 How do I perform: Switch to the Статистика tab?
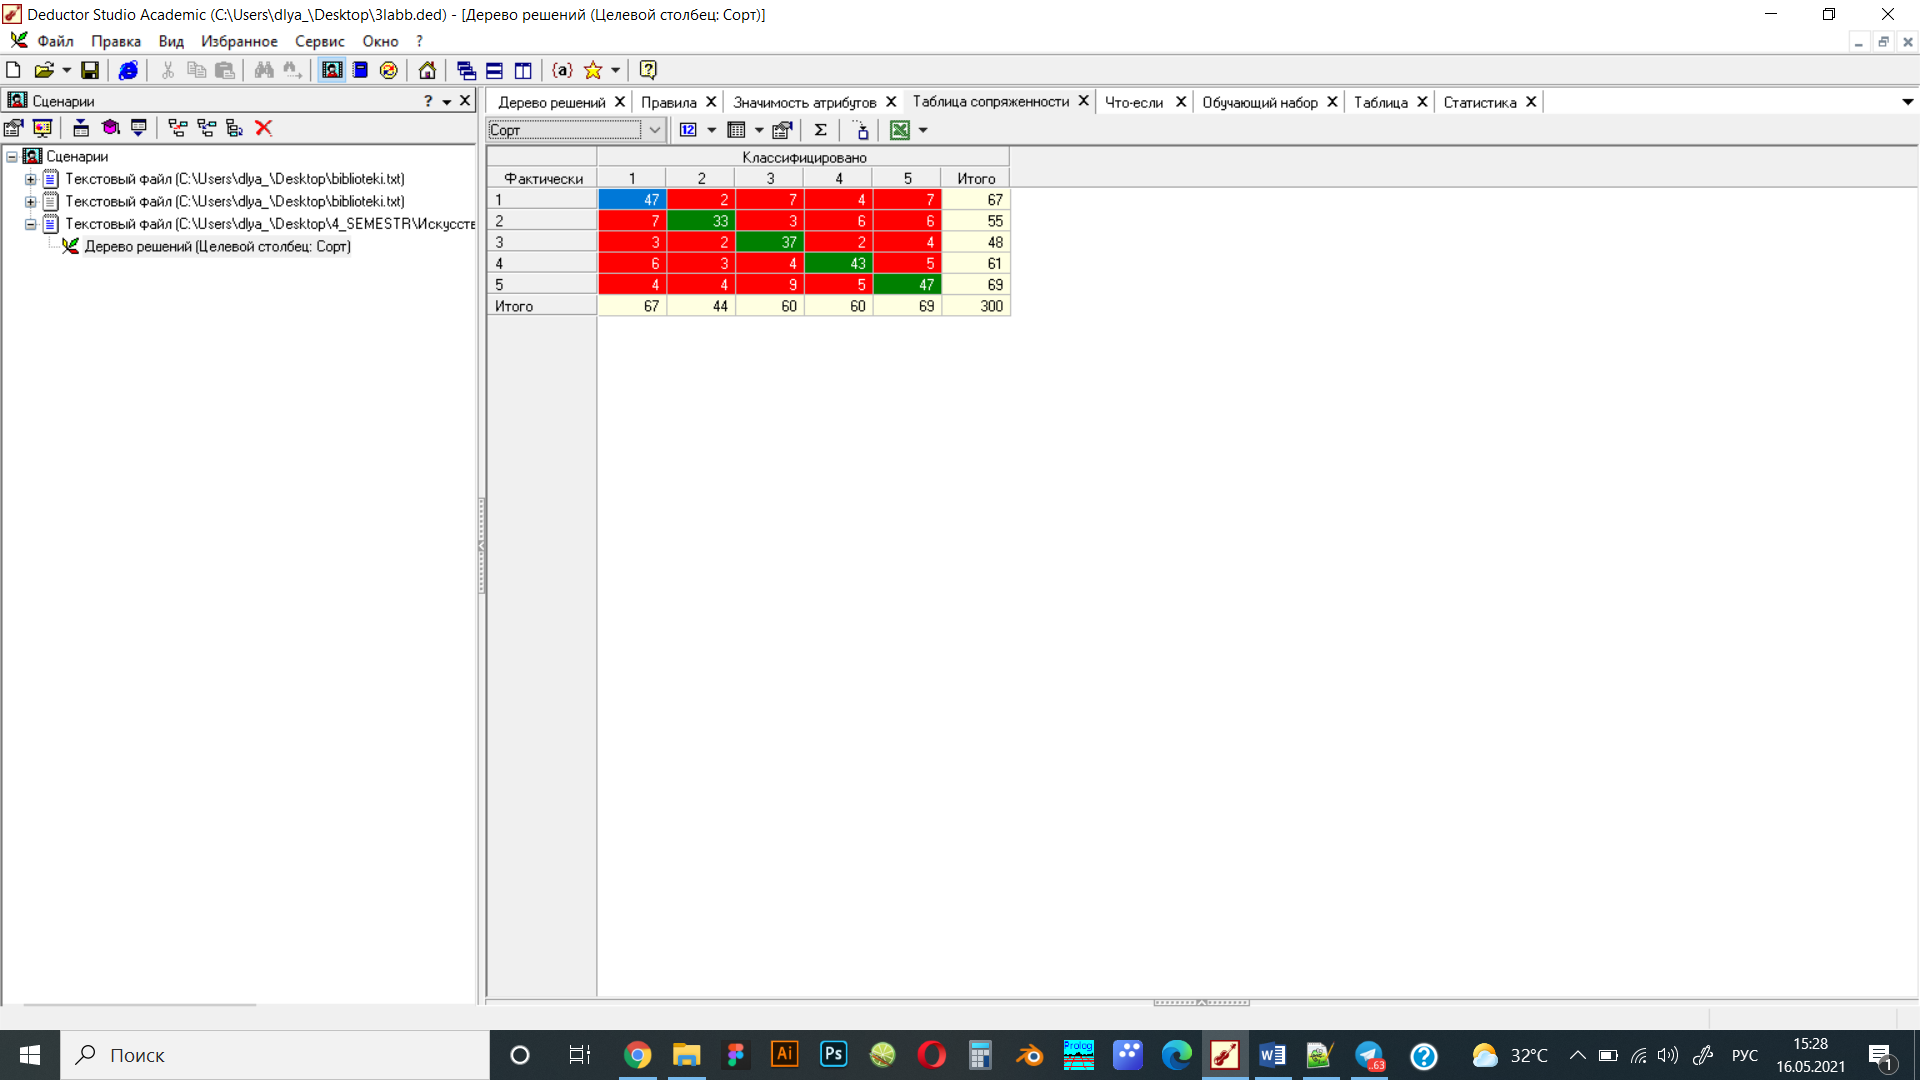click(1479, 102)
